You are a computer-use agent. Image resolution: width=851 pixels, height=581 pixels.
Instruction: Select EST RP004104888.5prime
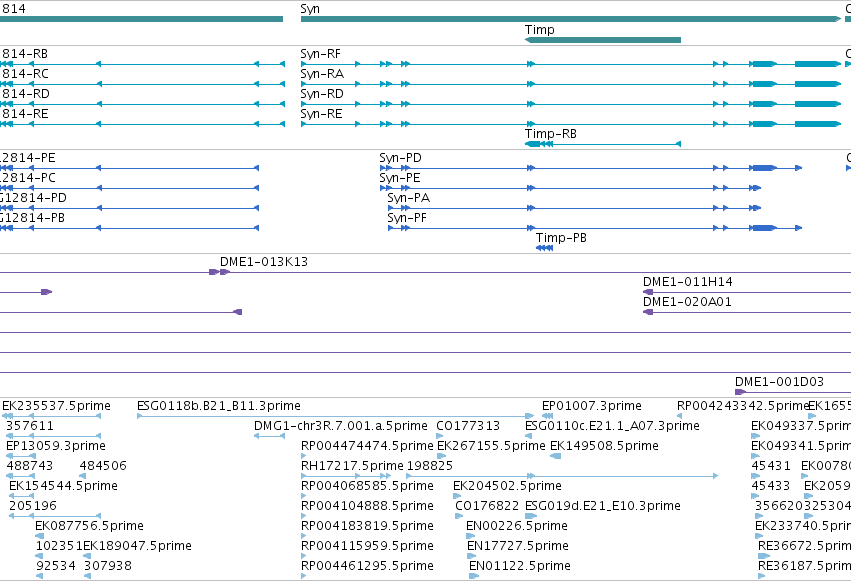tap(367, 506)
